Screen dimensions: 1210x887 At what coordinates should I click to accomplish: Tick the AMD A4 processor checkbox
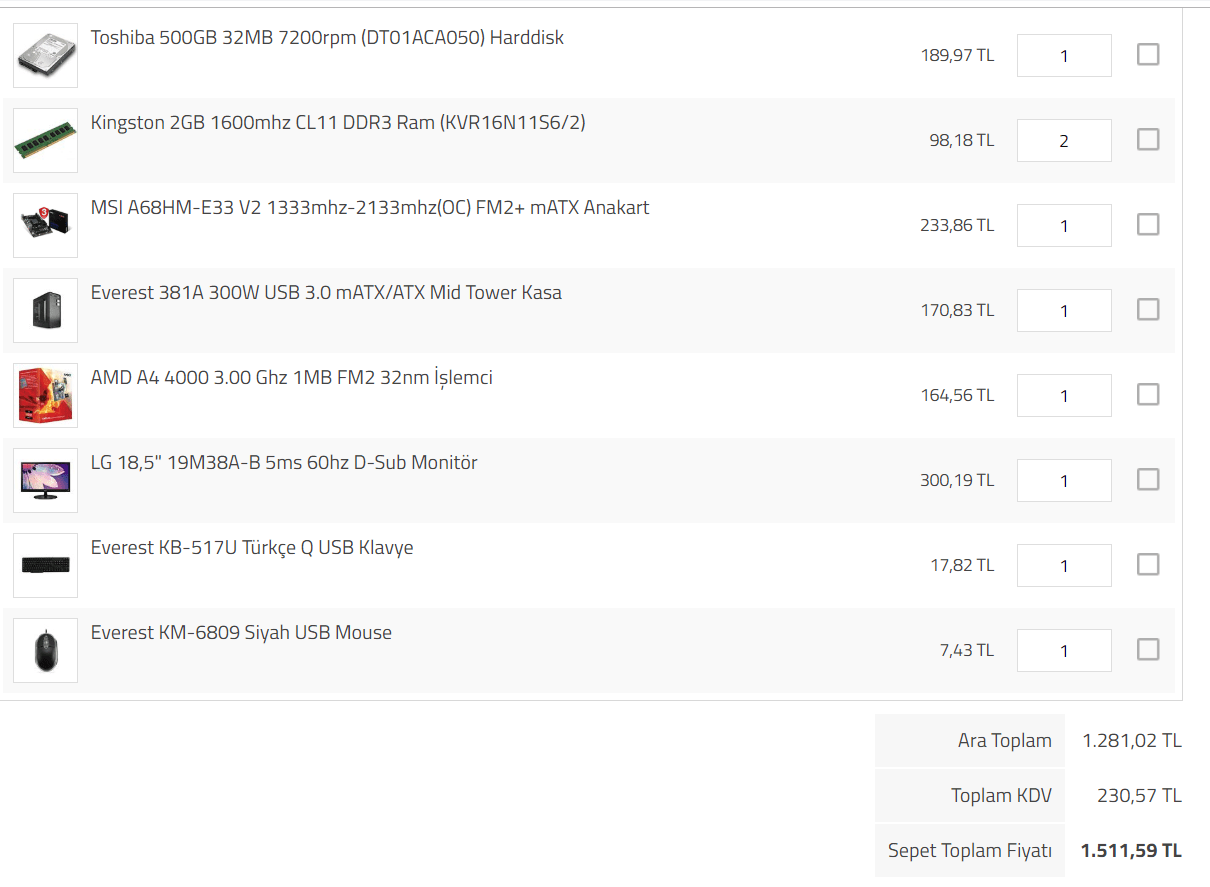pyautogui.click(x=1148, y=395)
